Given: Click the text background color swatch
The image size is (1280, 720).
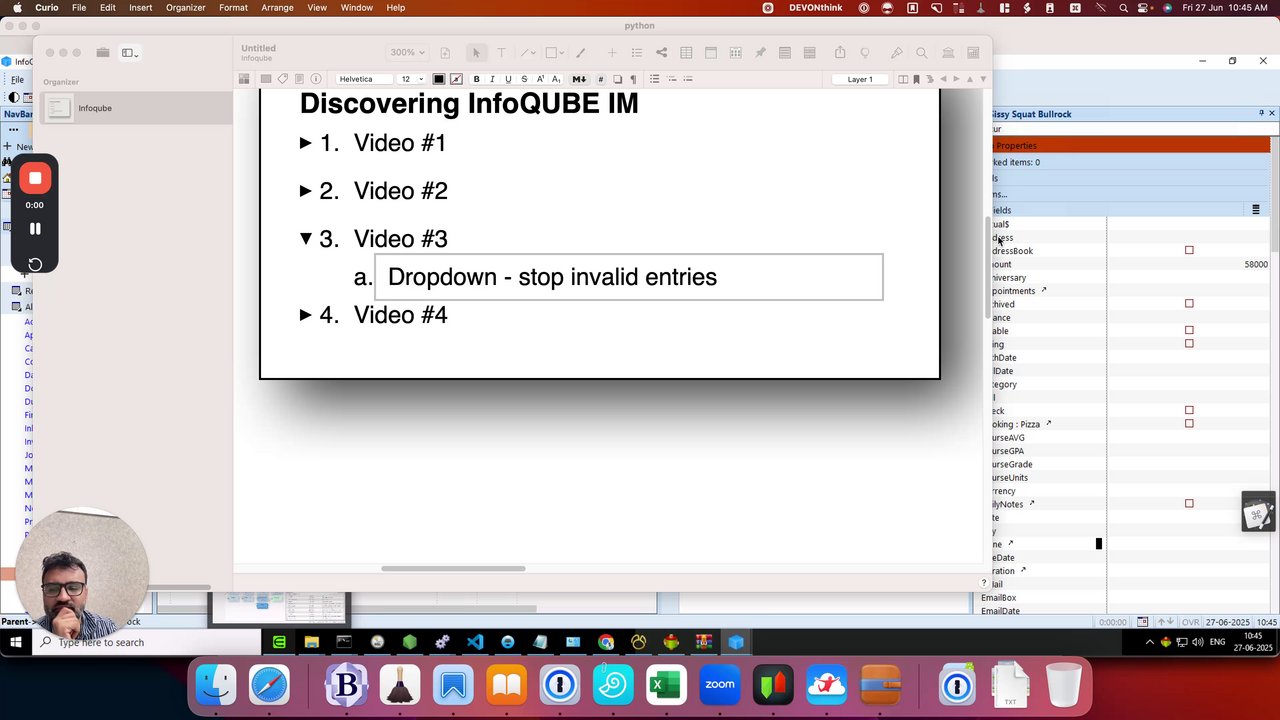Looking at the screenshot, I should pos(457,79).
